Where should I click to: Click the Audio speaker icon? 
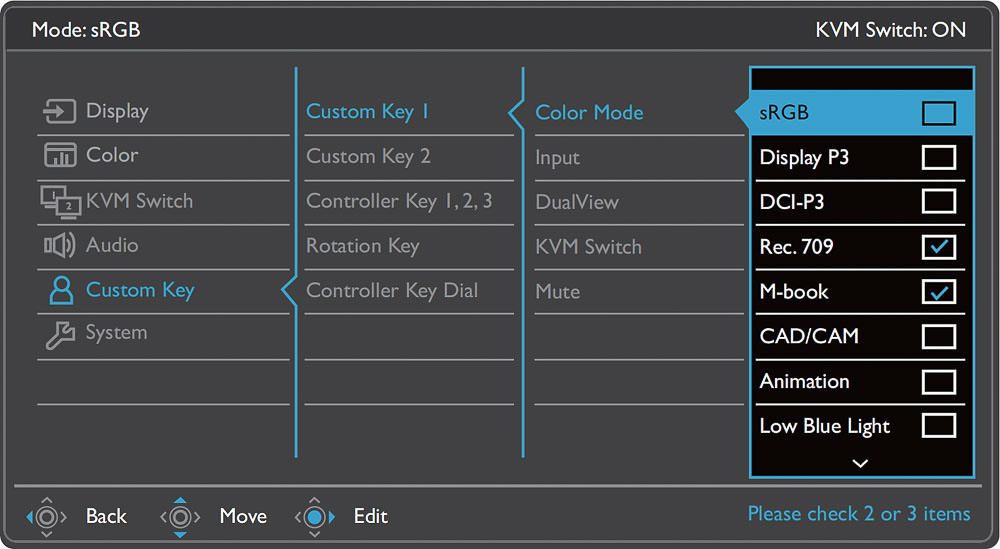pos(59,245)
